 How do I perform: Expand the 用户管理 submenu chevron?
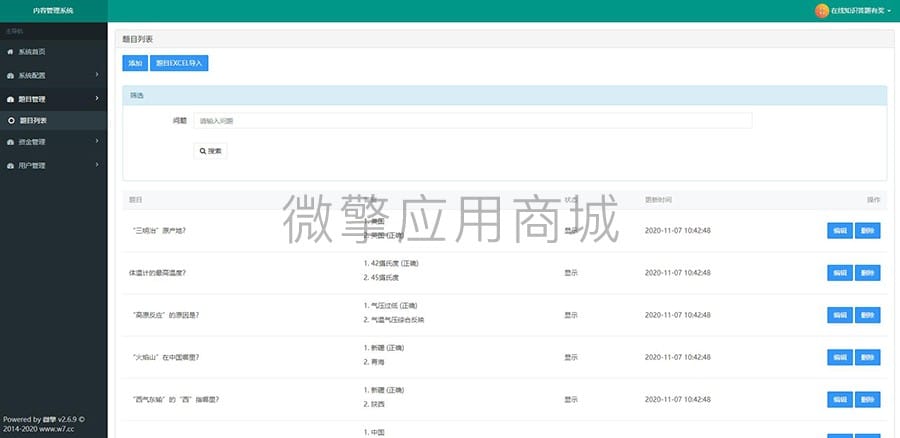97,165
